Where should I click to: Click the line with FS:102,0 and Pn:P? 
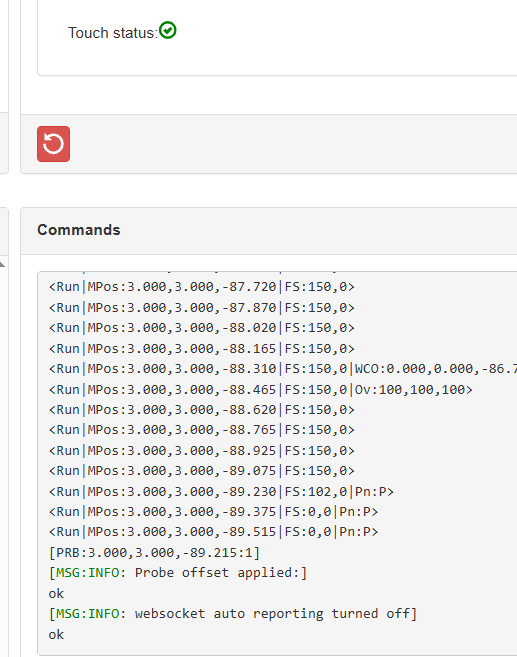tap(221, 491)
